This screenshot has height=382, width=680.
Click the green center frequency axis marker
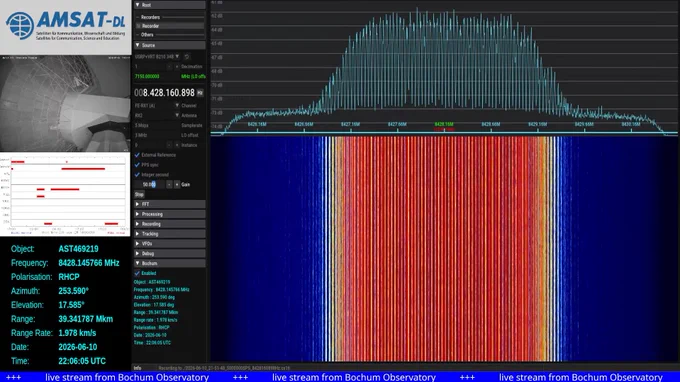click(x=444, y=124)
